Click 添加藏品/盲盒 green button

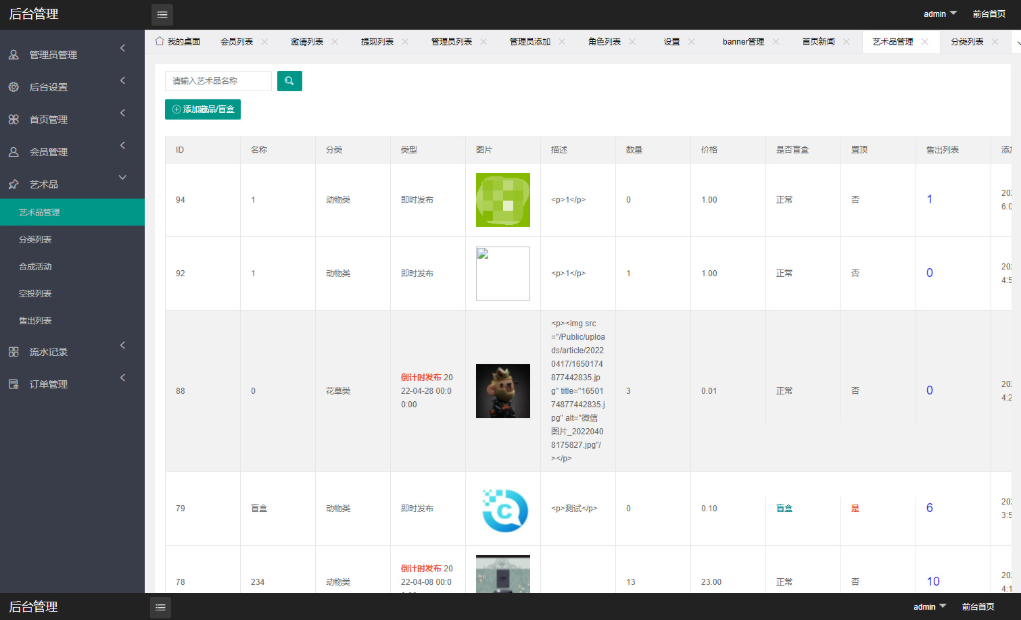point(203,109)
